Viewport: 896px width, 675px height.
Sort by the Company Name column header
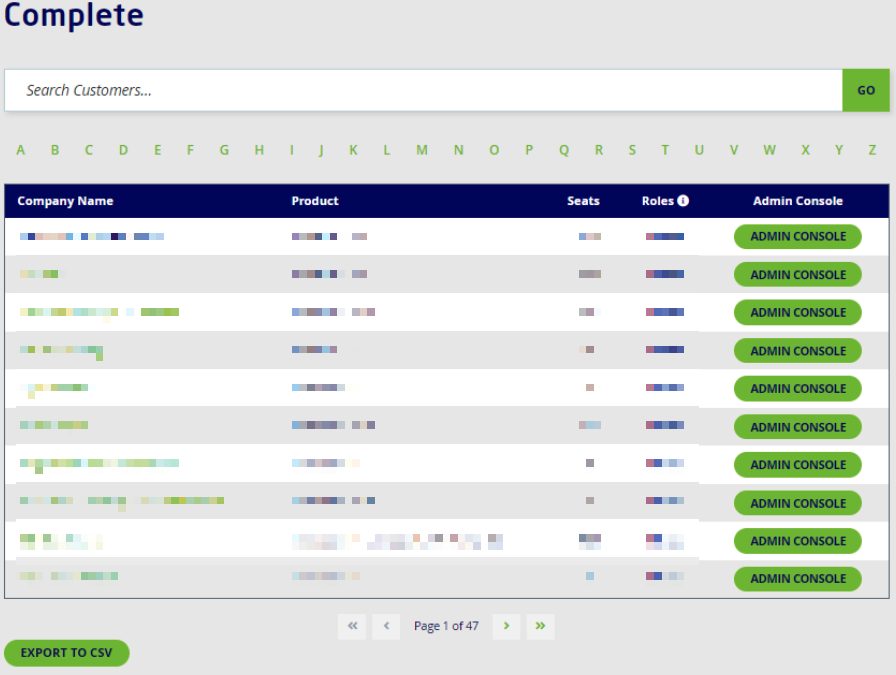(65, 201)
